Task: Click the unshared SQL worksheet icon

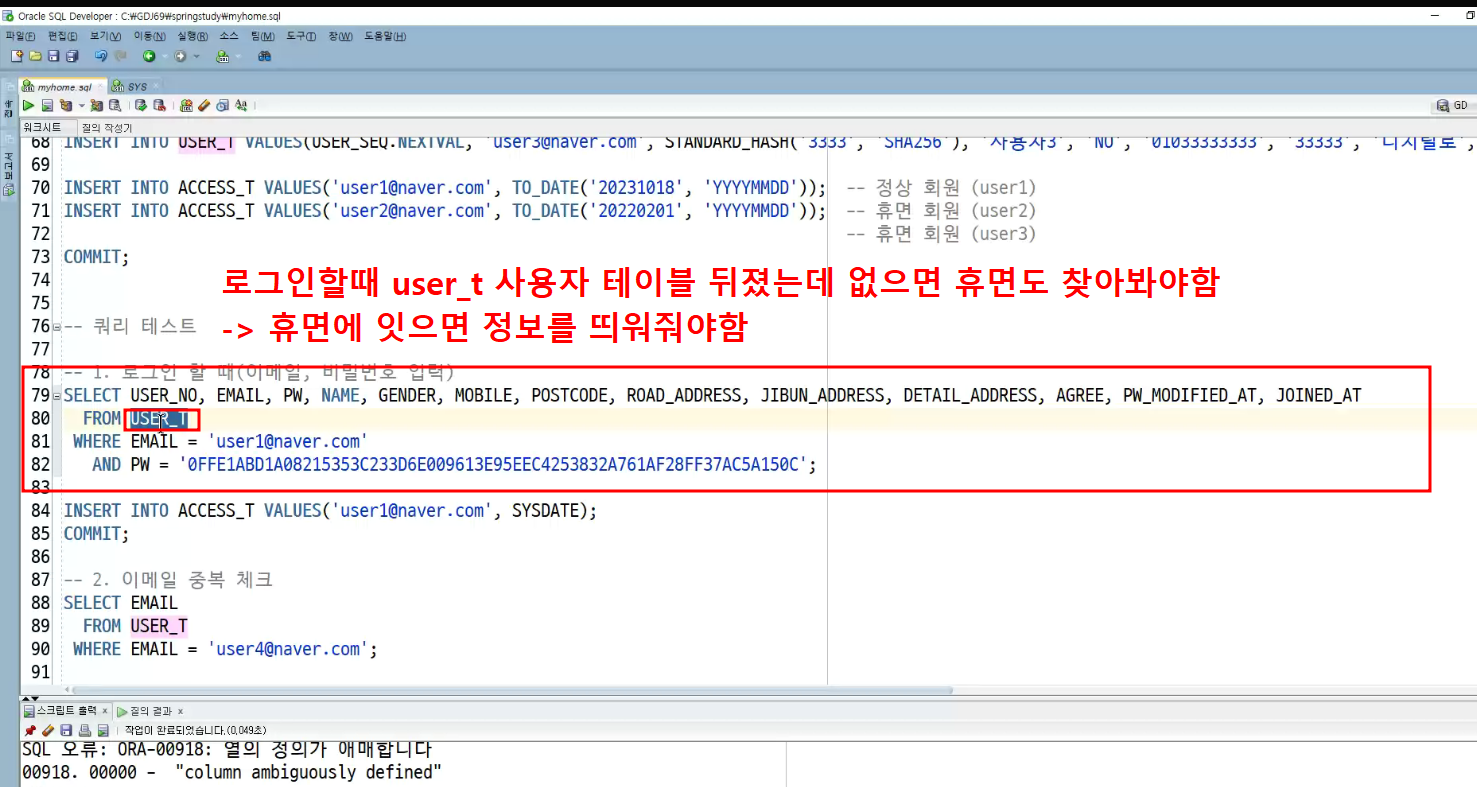Action: (x=186, y=105)
